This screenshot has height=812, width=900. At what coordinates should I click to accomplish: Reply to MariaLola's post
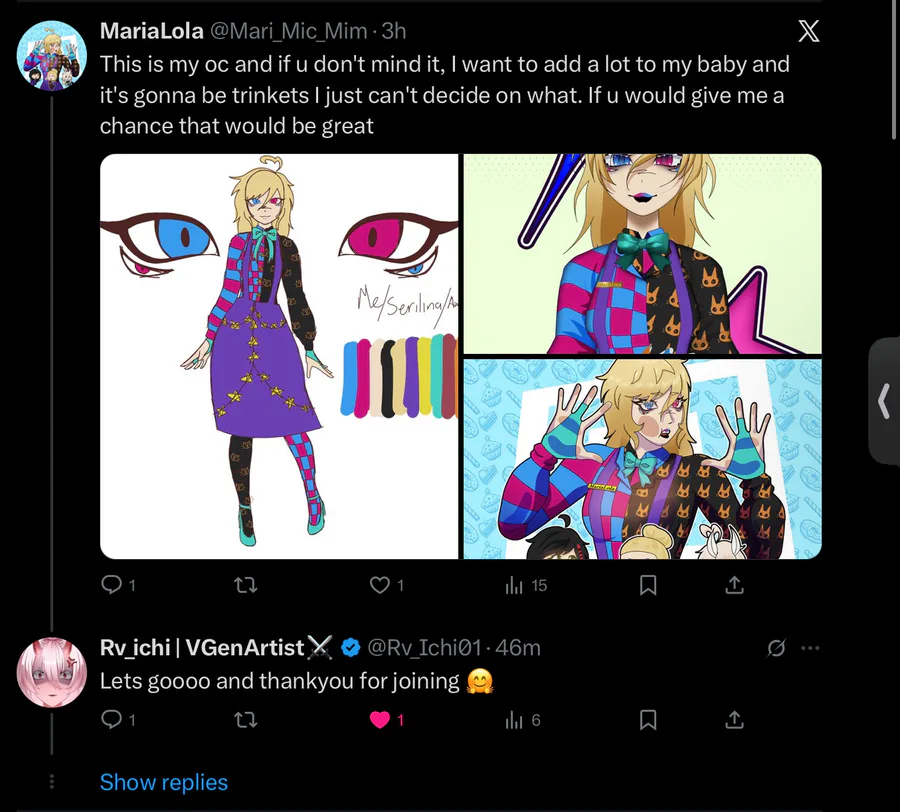[x=112, y=585]
